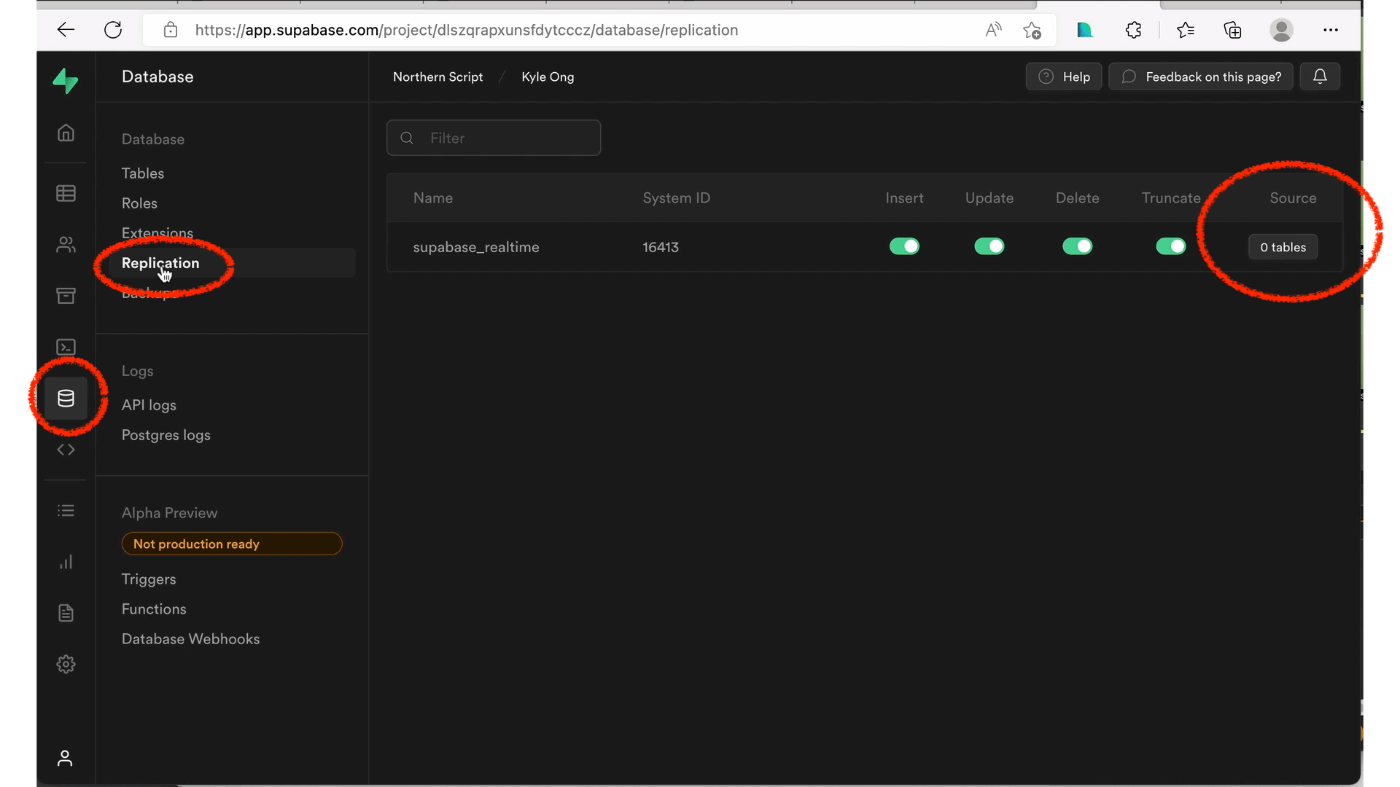Screen dimensions: 1400x787
Task: Click the Name column header
Action: 433,198
